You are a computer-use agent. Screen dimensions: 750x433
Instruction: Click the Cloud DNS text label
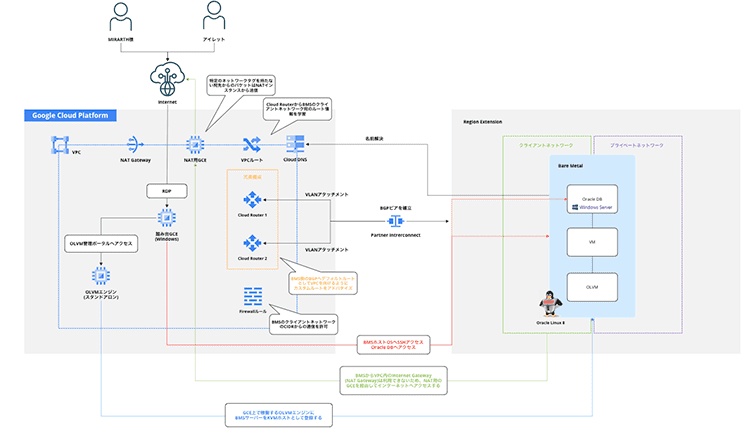click(295, 160)
